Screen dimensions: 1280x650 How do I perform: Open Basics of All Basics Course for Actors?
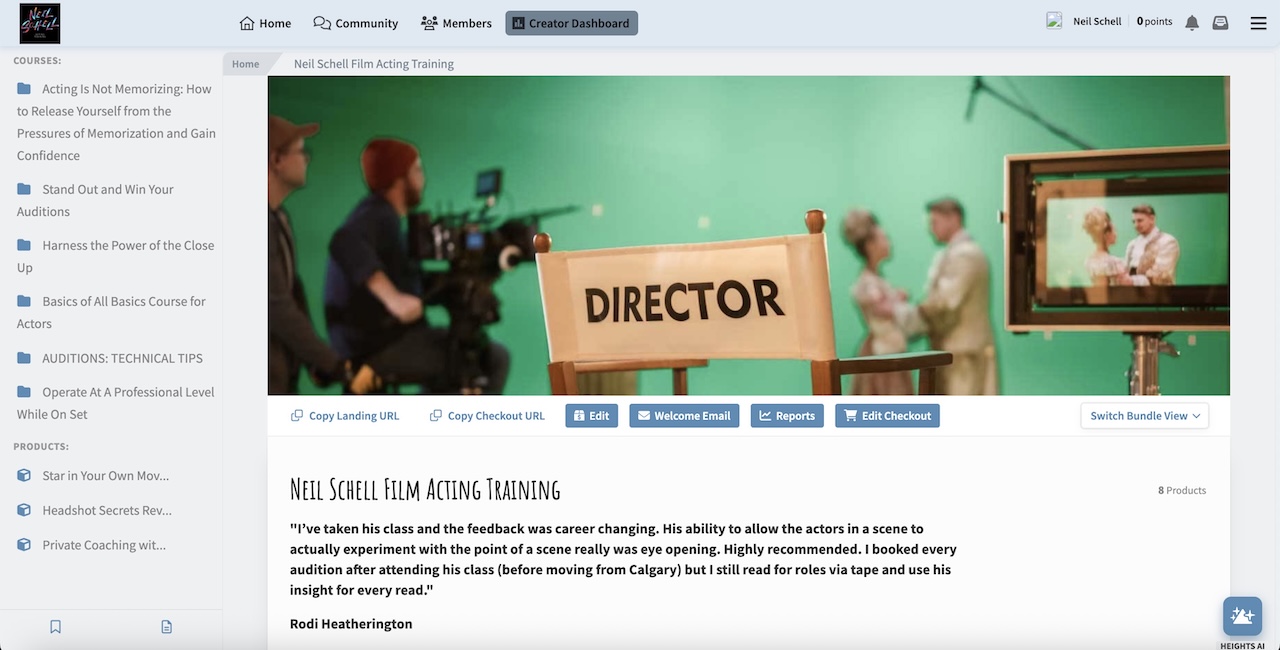point(111,312)
